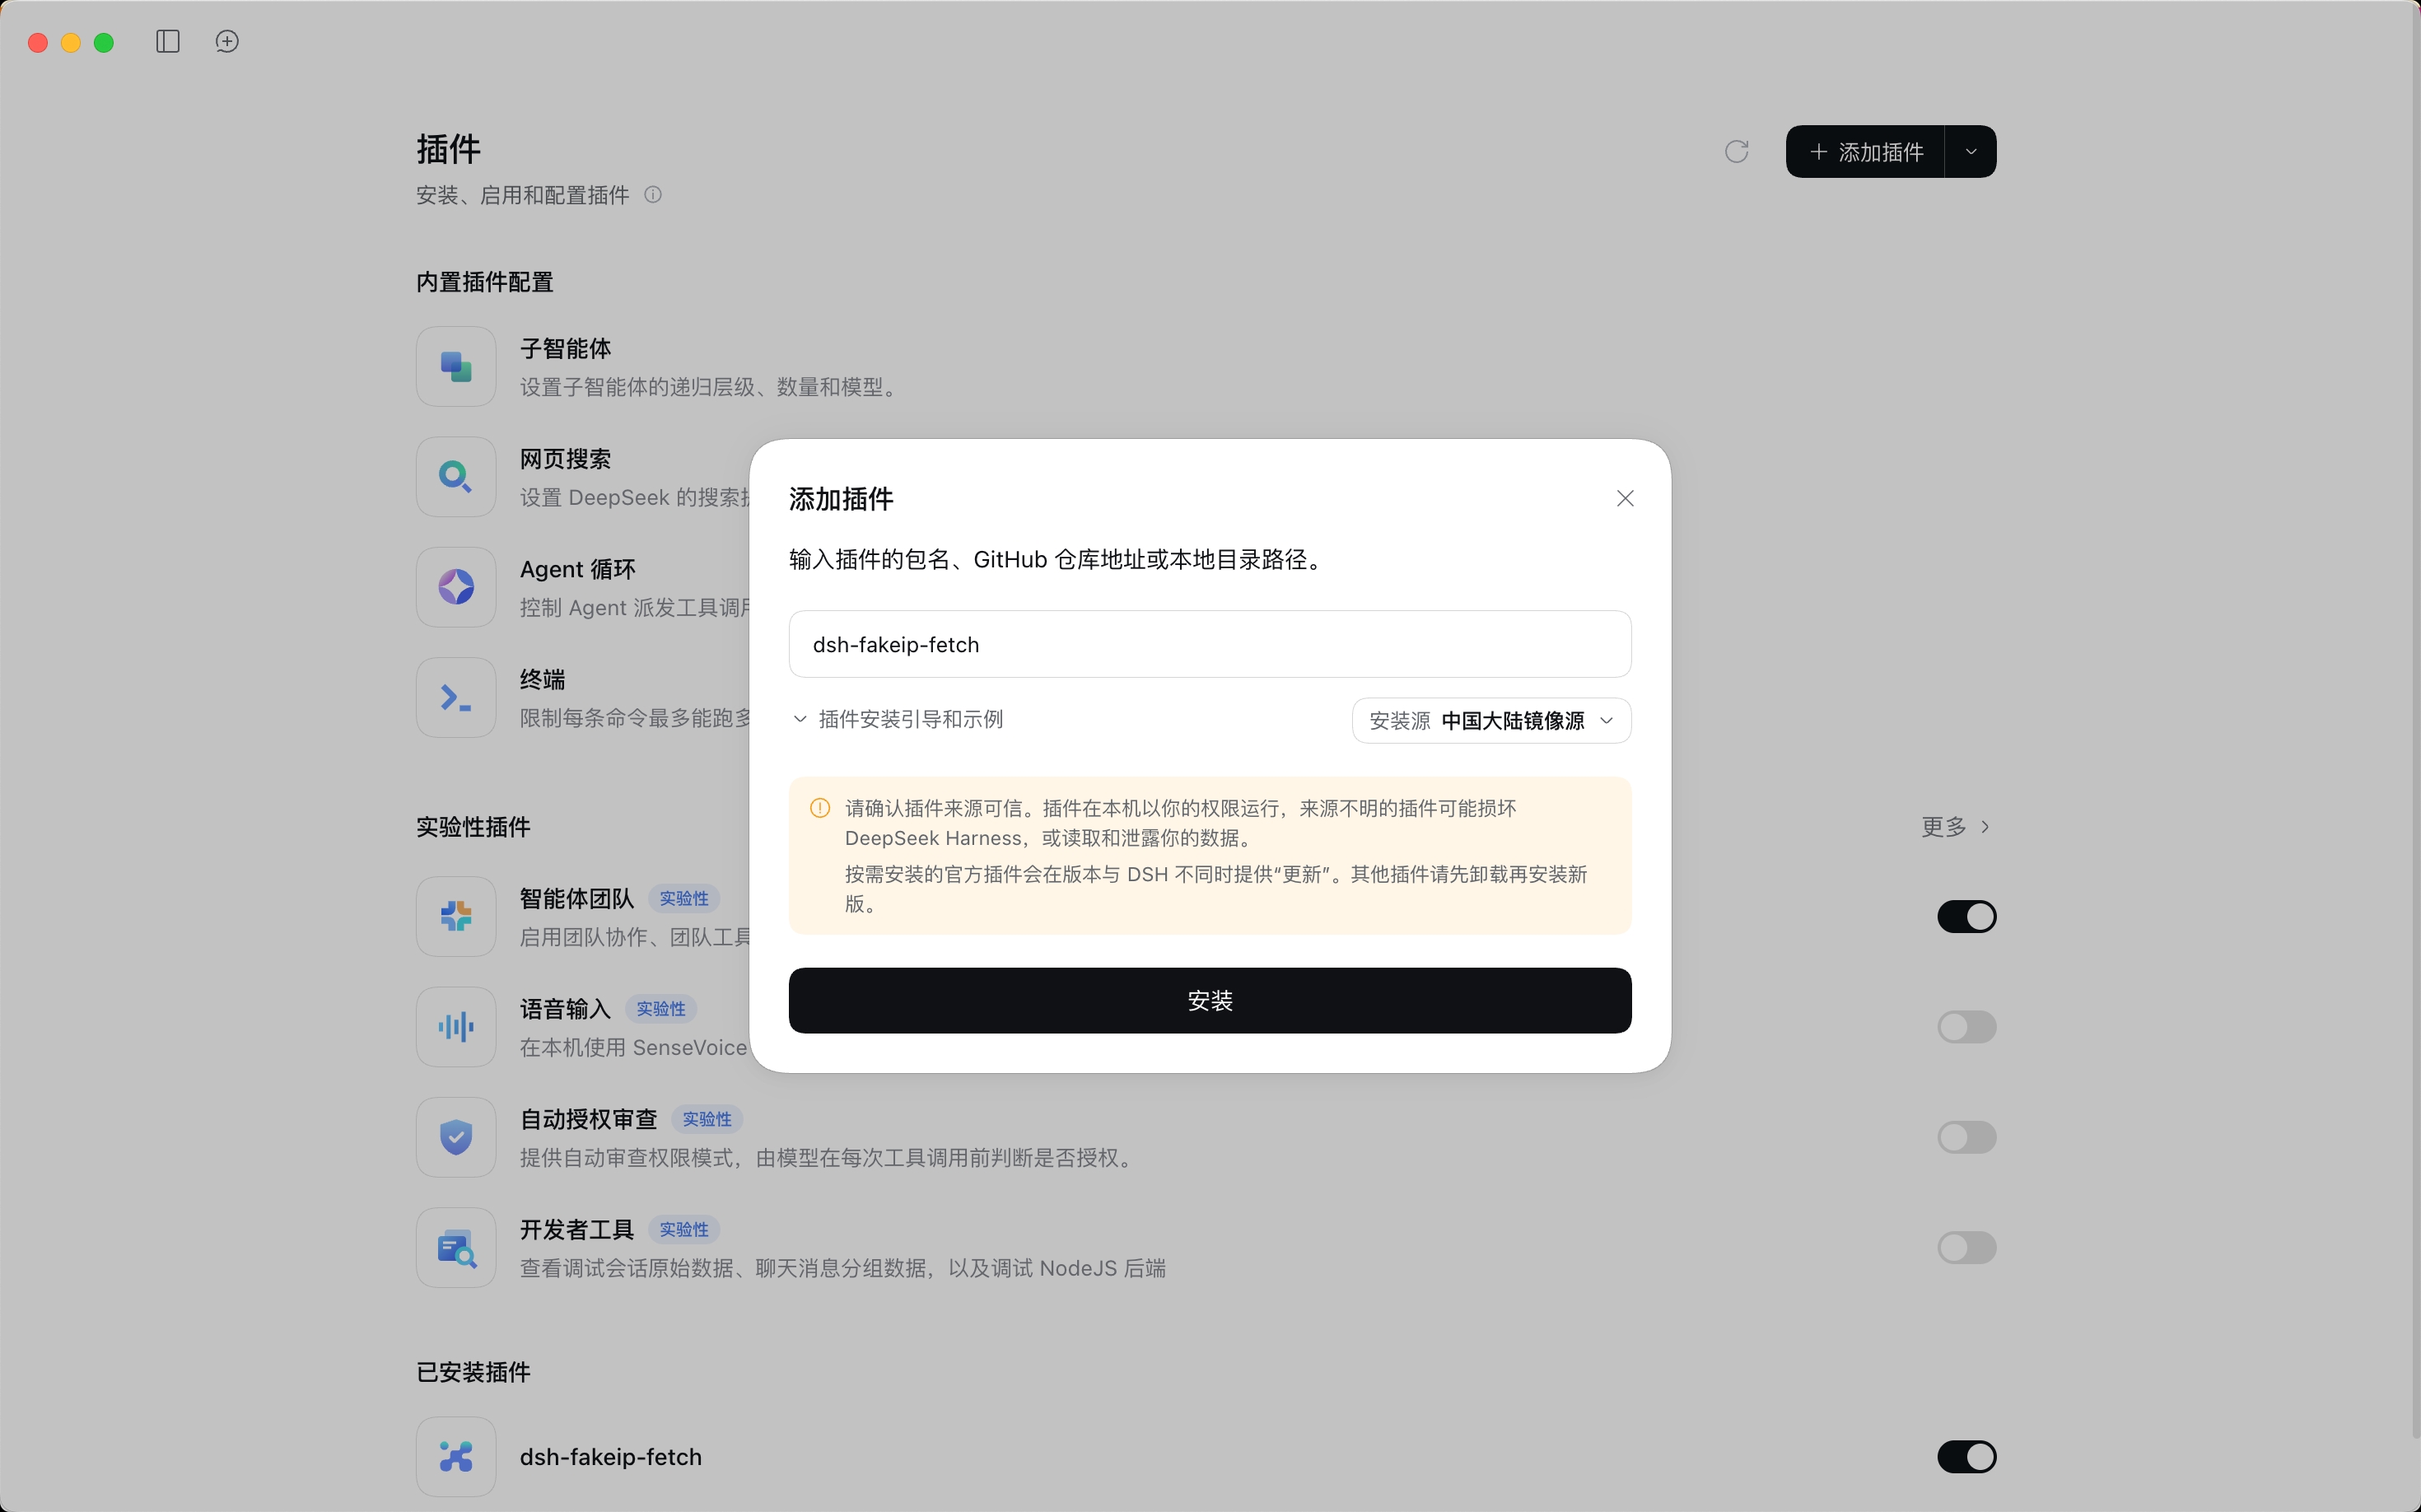Select the 子智能体 title text

(565, 348)
